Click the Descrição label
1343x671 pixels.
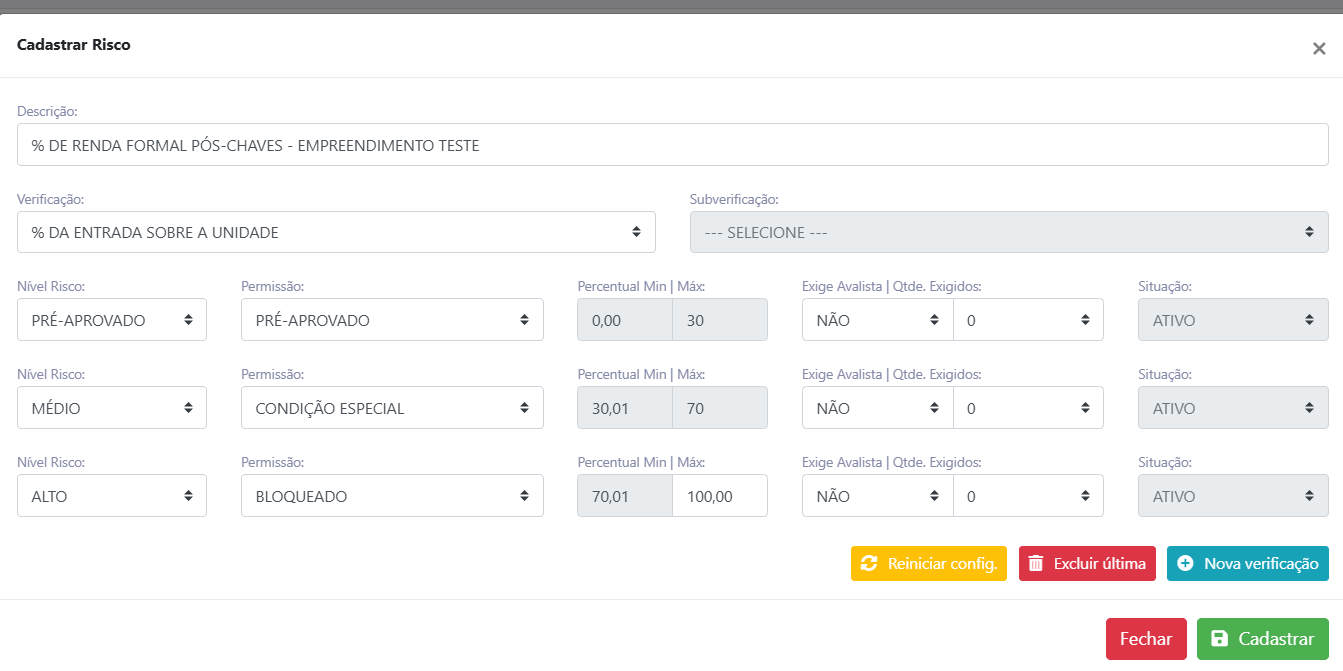click(x=48, y=110)
